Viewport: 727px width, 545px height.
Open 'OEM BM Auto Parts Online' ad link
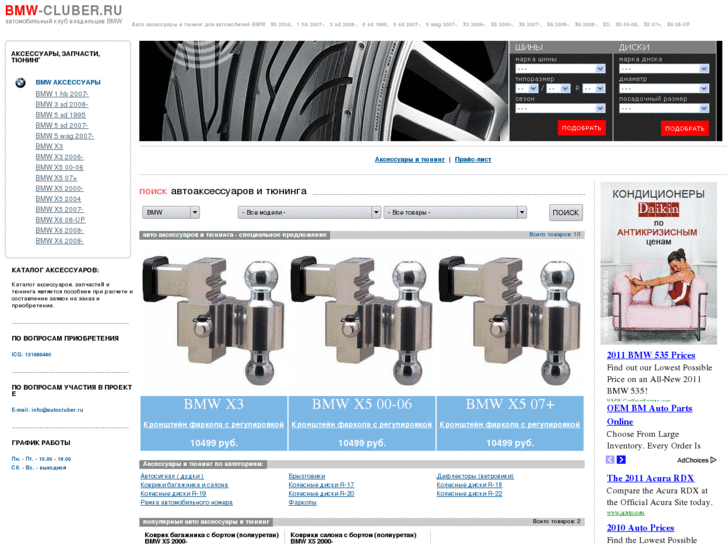pyautogui.click(x=649, y=415)
